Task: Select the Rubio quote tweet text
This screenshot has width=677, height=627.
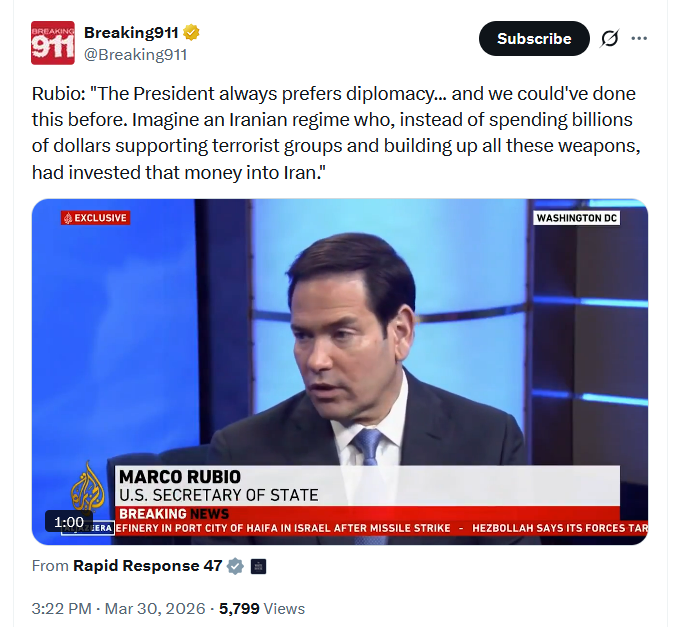Action: point(336,133)
